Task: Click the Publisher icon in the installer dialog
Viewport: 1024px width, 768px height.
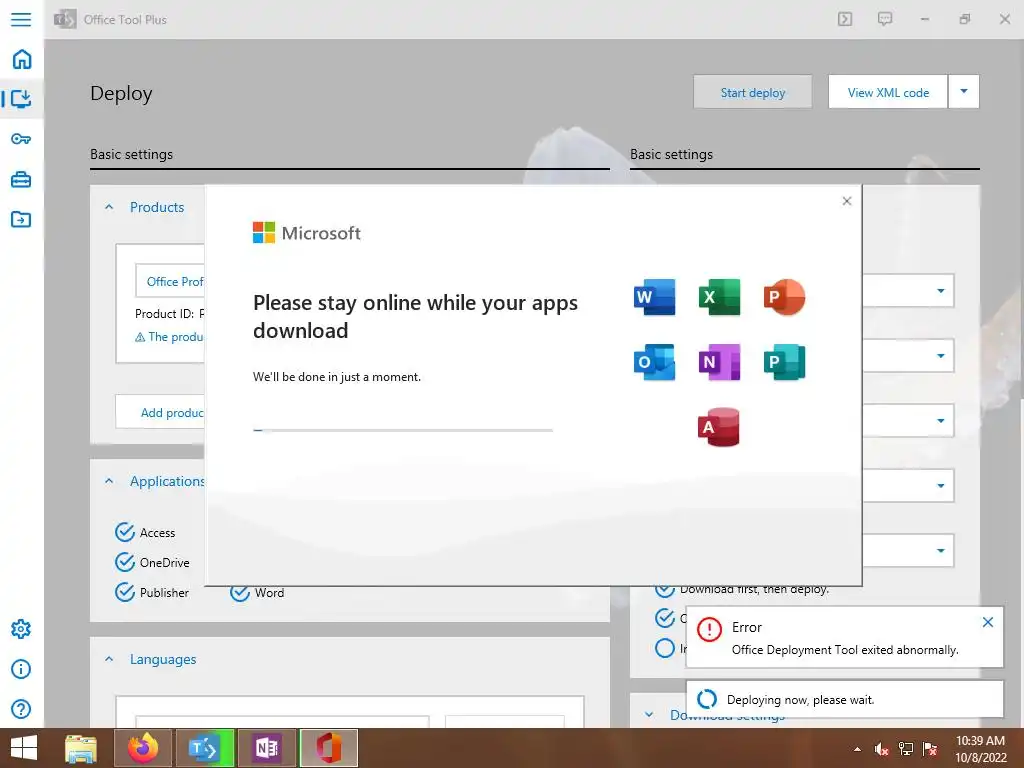Action: [x=784, y=362]
